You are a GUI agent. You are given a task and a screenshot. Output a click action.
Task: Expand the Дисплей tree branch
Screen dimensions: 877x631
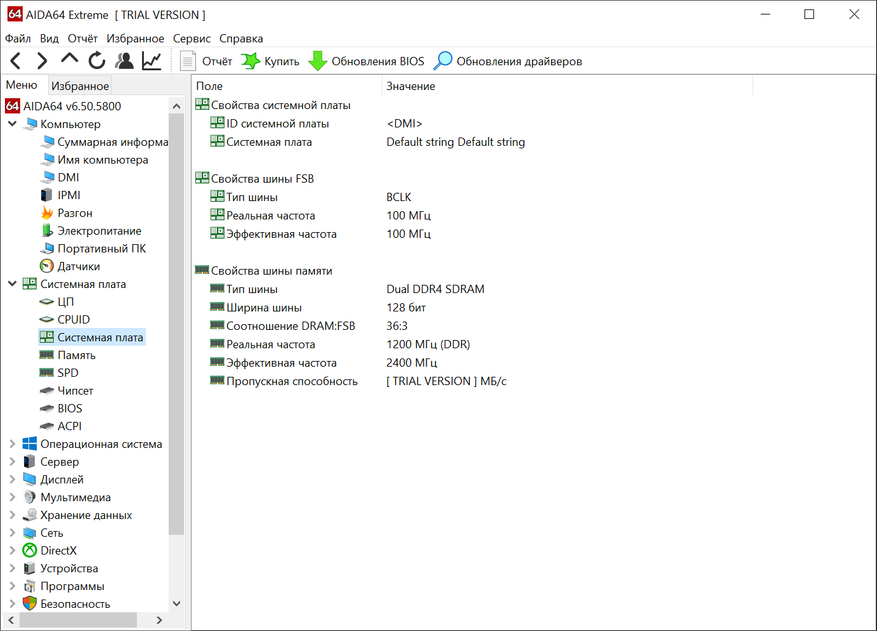pos(12,479)
